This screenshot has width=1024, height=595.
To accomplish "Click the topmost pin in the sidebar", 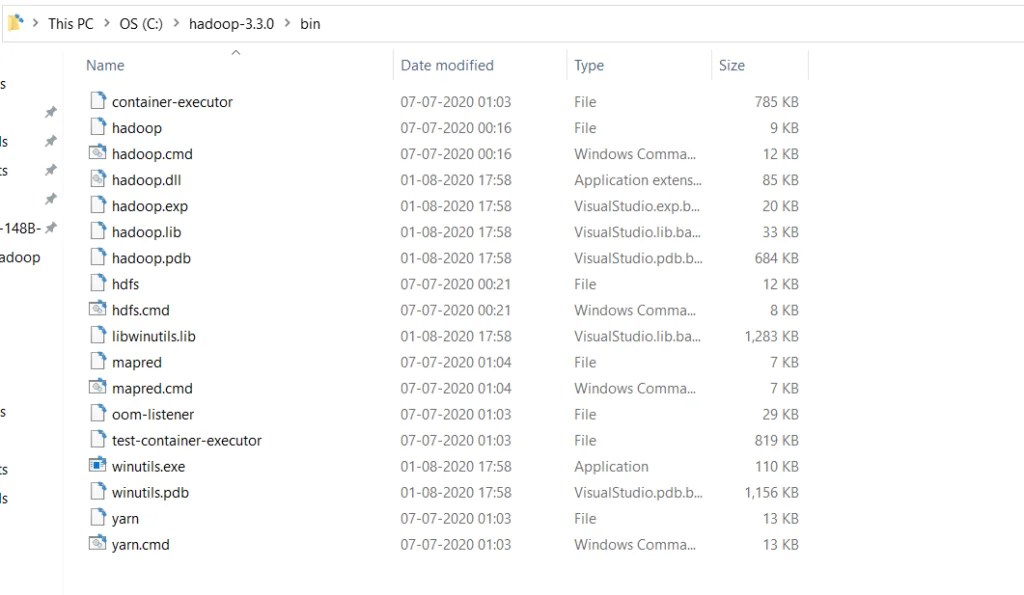I will 50,113.
